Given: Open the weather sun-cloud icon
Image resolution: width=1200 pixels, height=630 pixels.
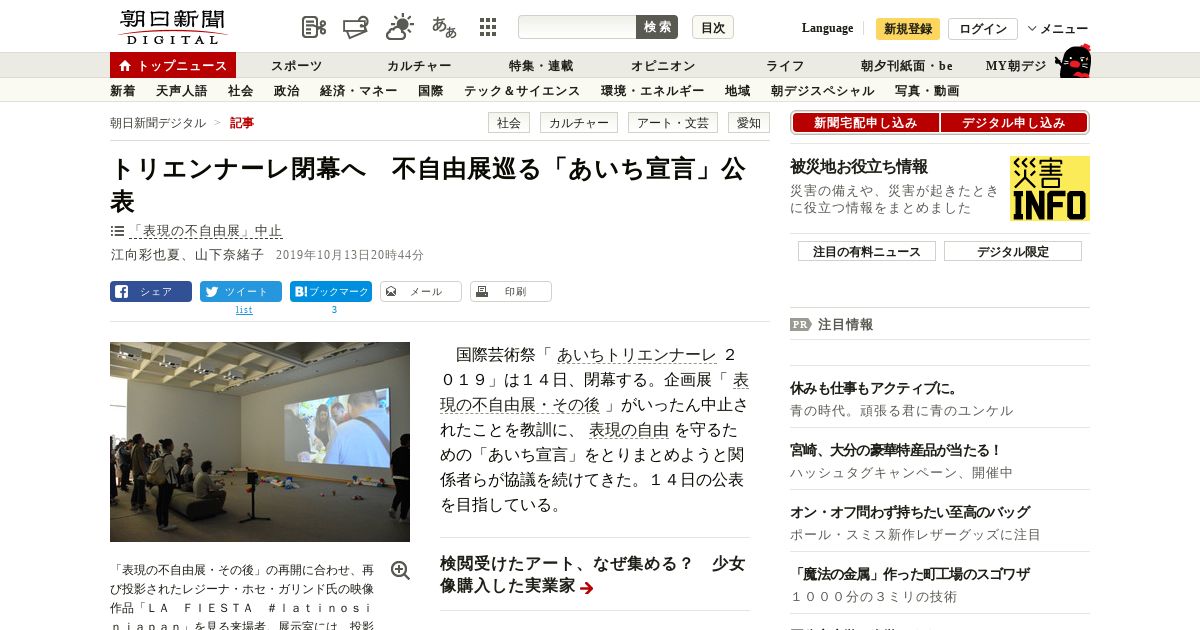Looking at the screenshot, I should [400, 27].
